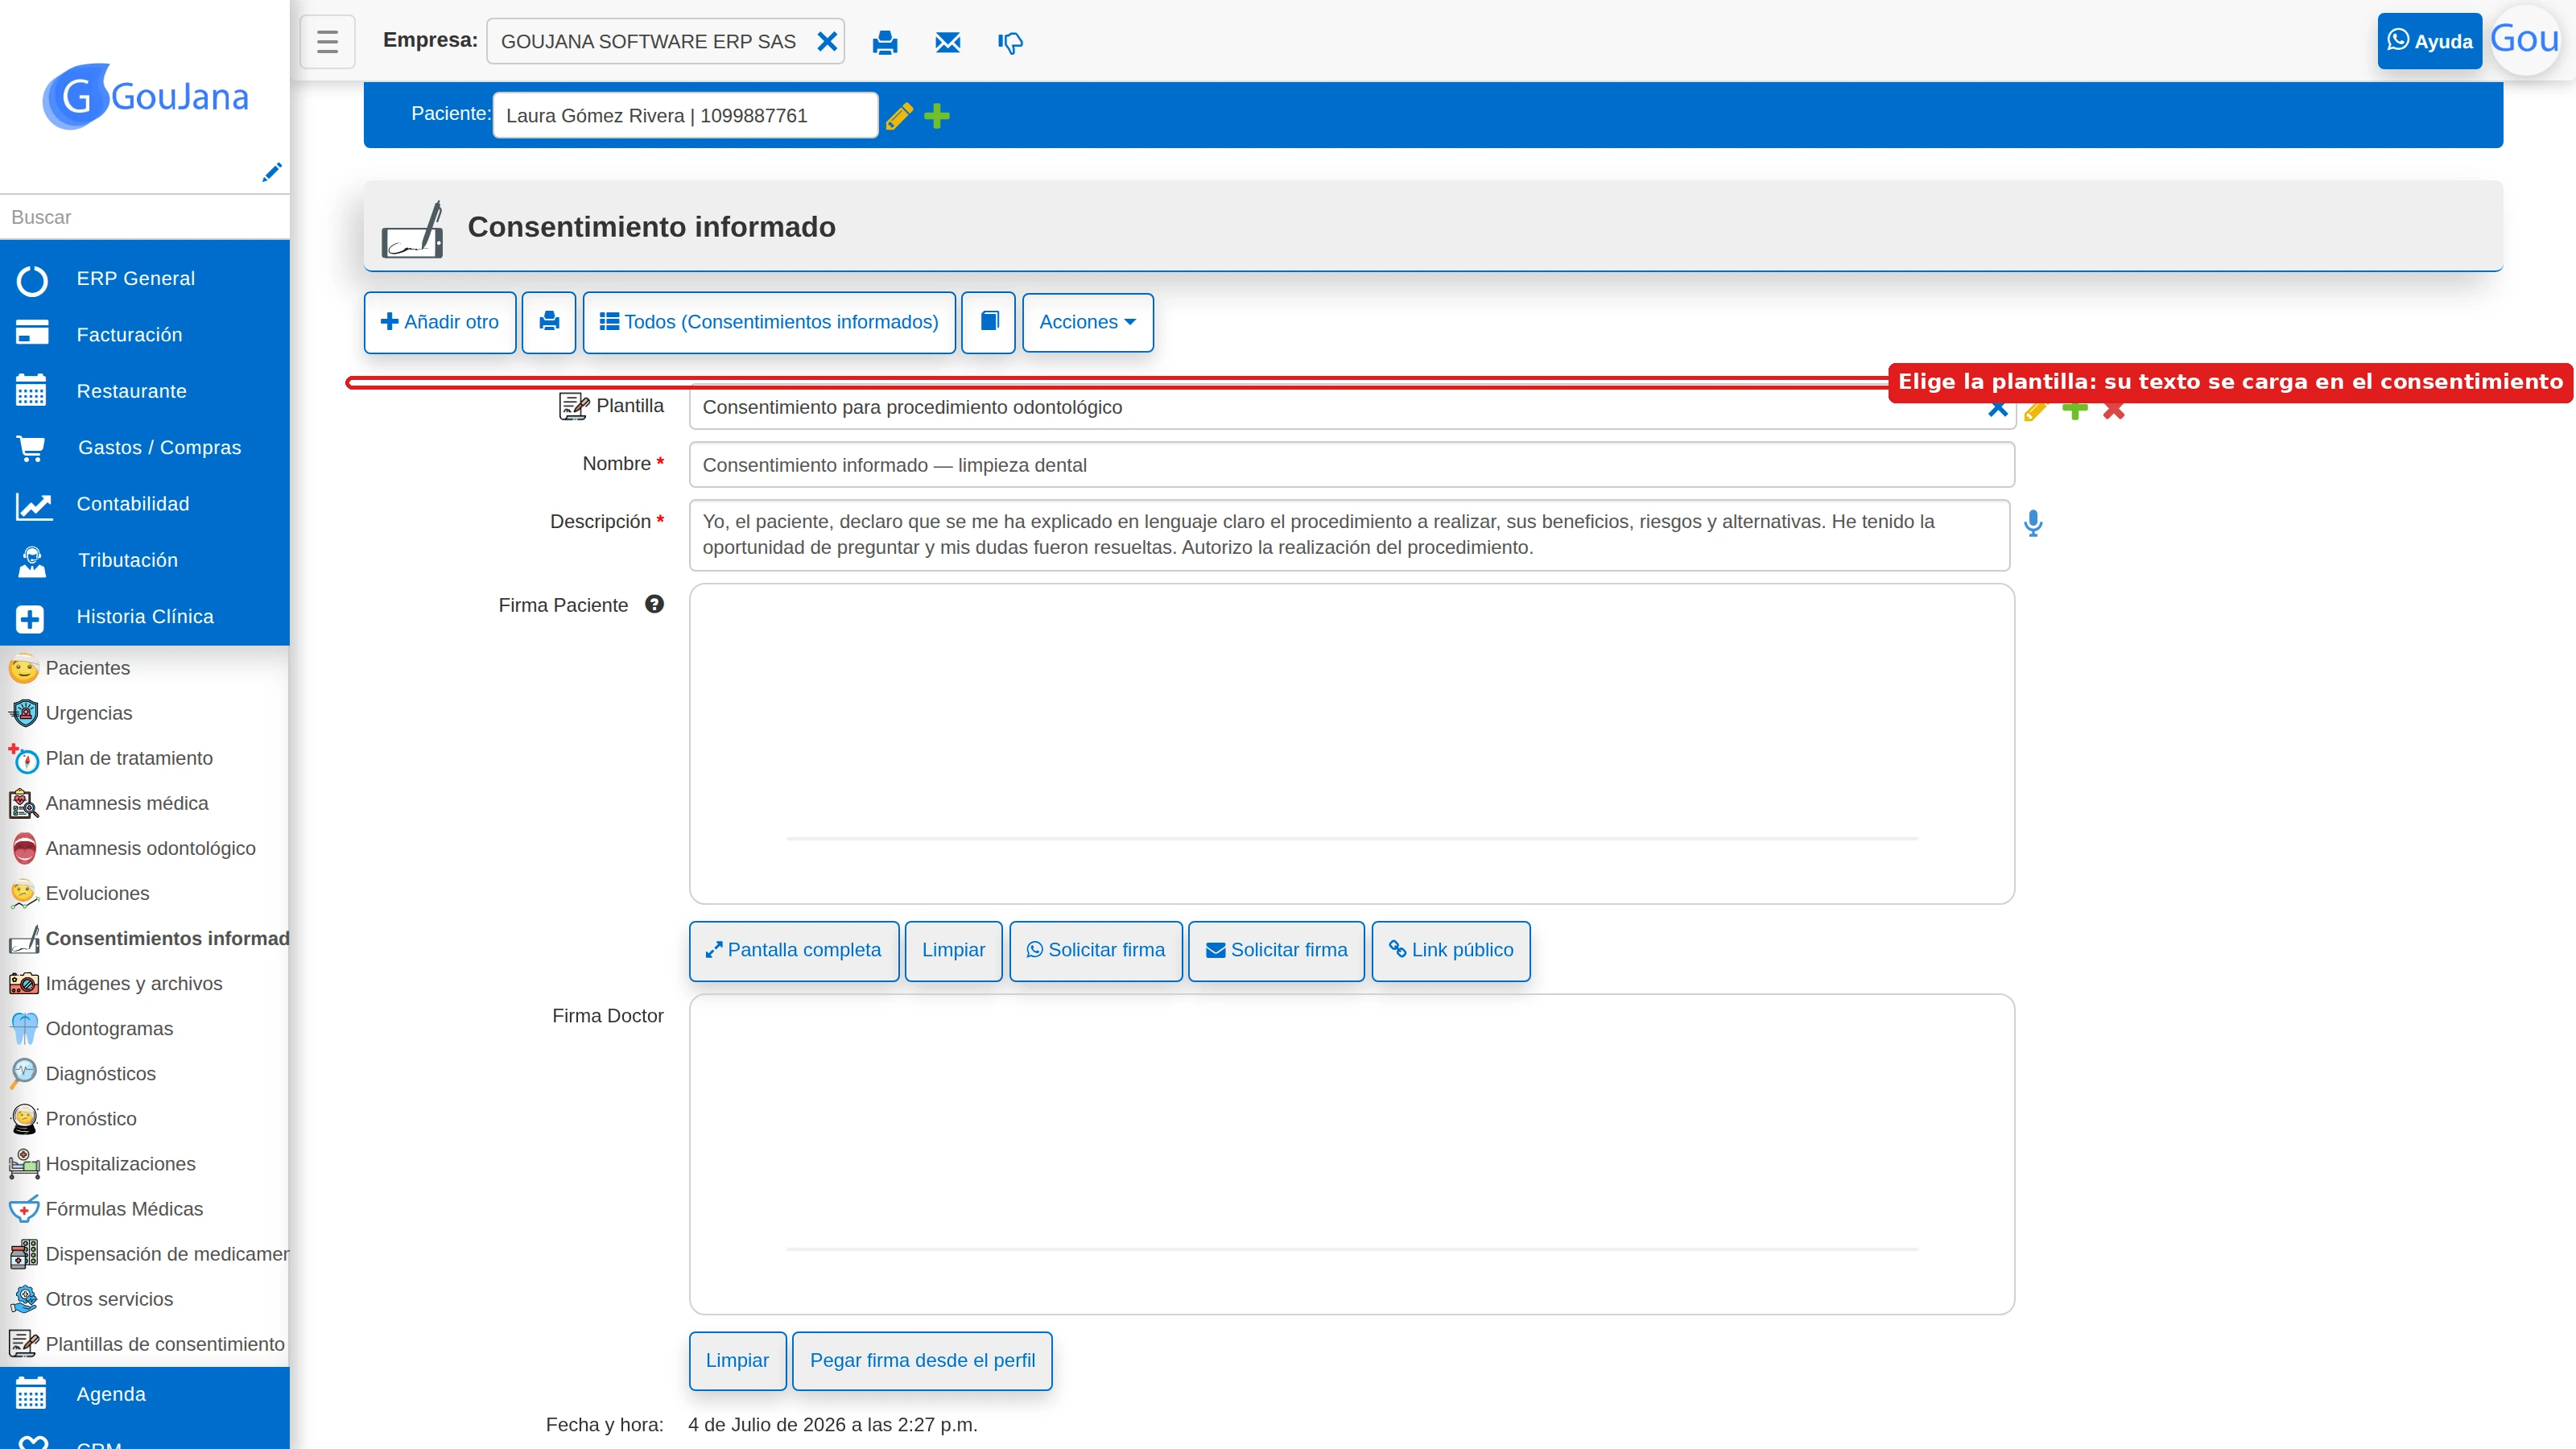Click the thumbs-down feedback icon

(1010, 43)
